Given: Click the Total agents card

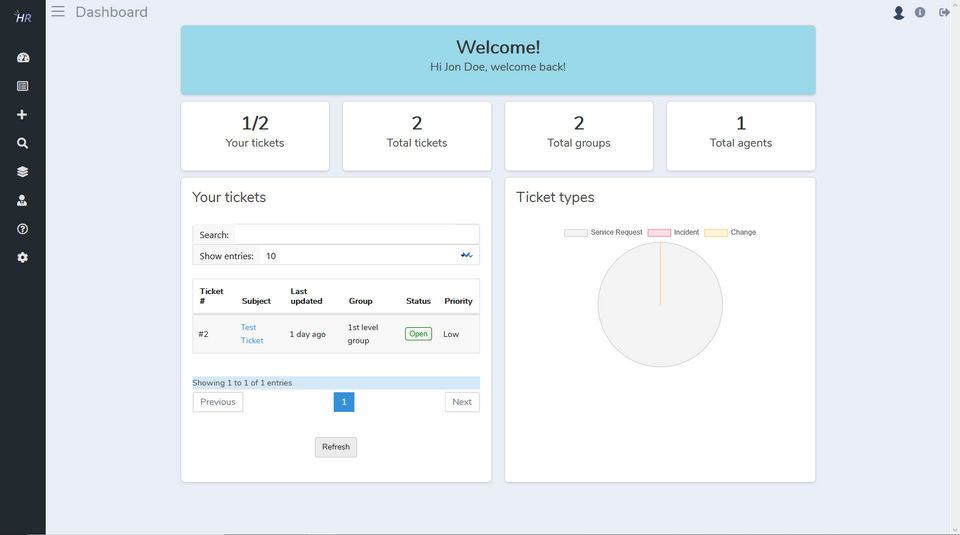Looking at the screenshot, I should 741,136.
